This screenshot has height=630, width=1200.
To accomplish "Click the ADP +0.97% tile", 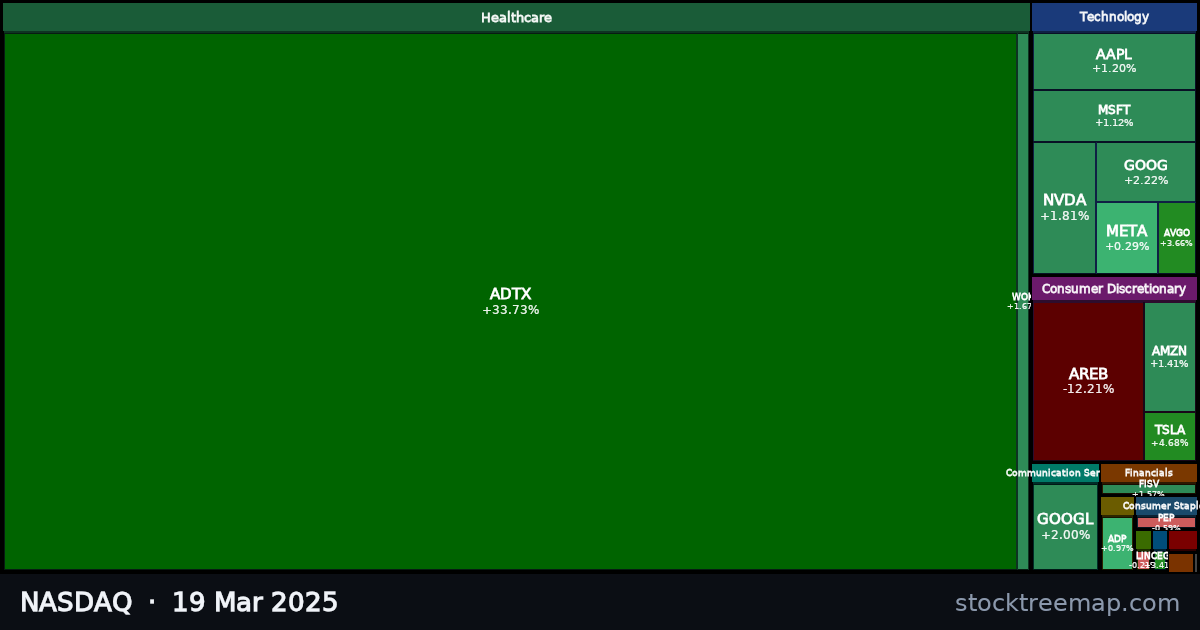I will pos(1117,543).
